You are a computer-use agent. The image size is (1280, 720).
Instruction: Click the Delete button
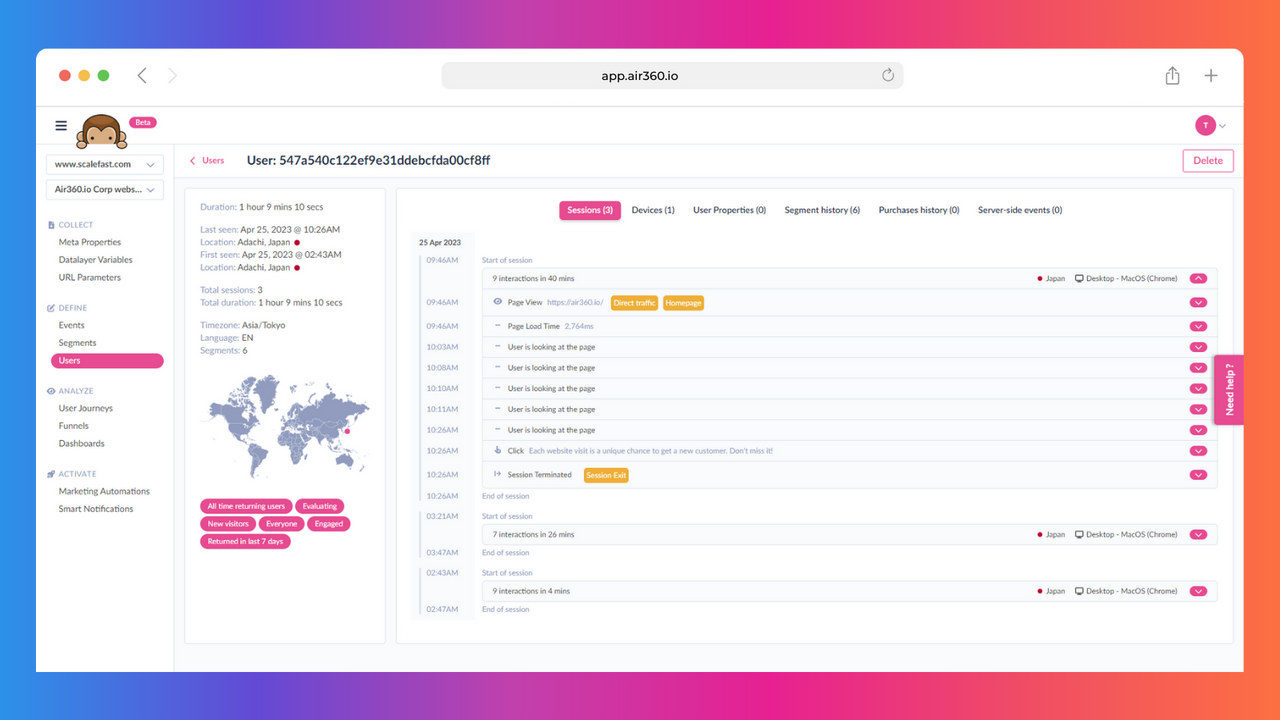tap(1208, 160)
